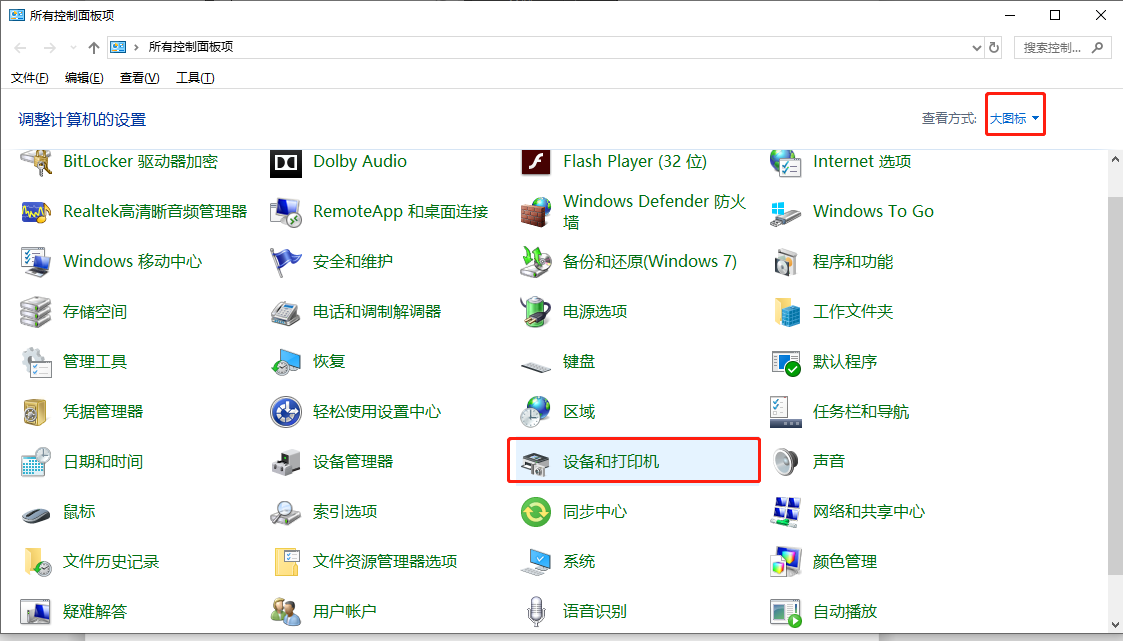
Task: Open the 查看方式 大图标 dropdown
Action: (x=1014, y=119)
